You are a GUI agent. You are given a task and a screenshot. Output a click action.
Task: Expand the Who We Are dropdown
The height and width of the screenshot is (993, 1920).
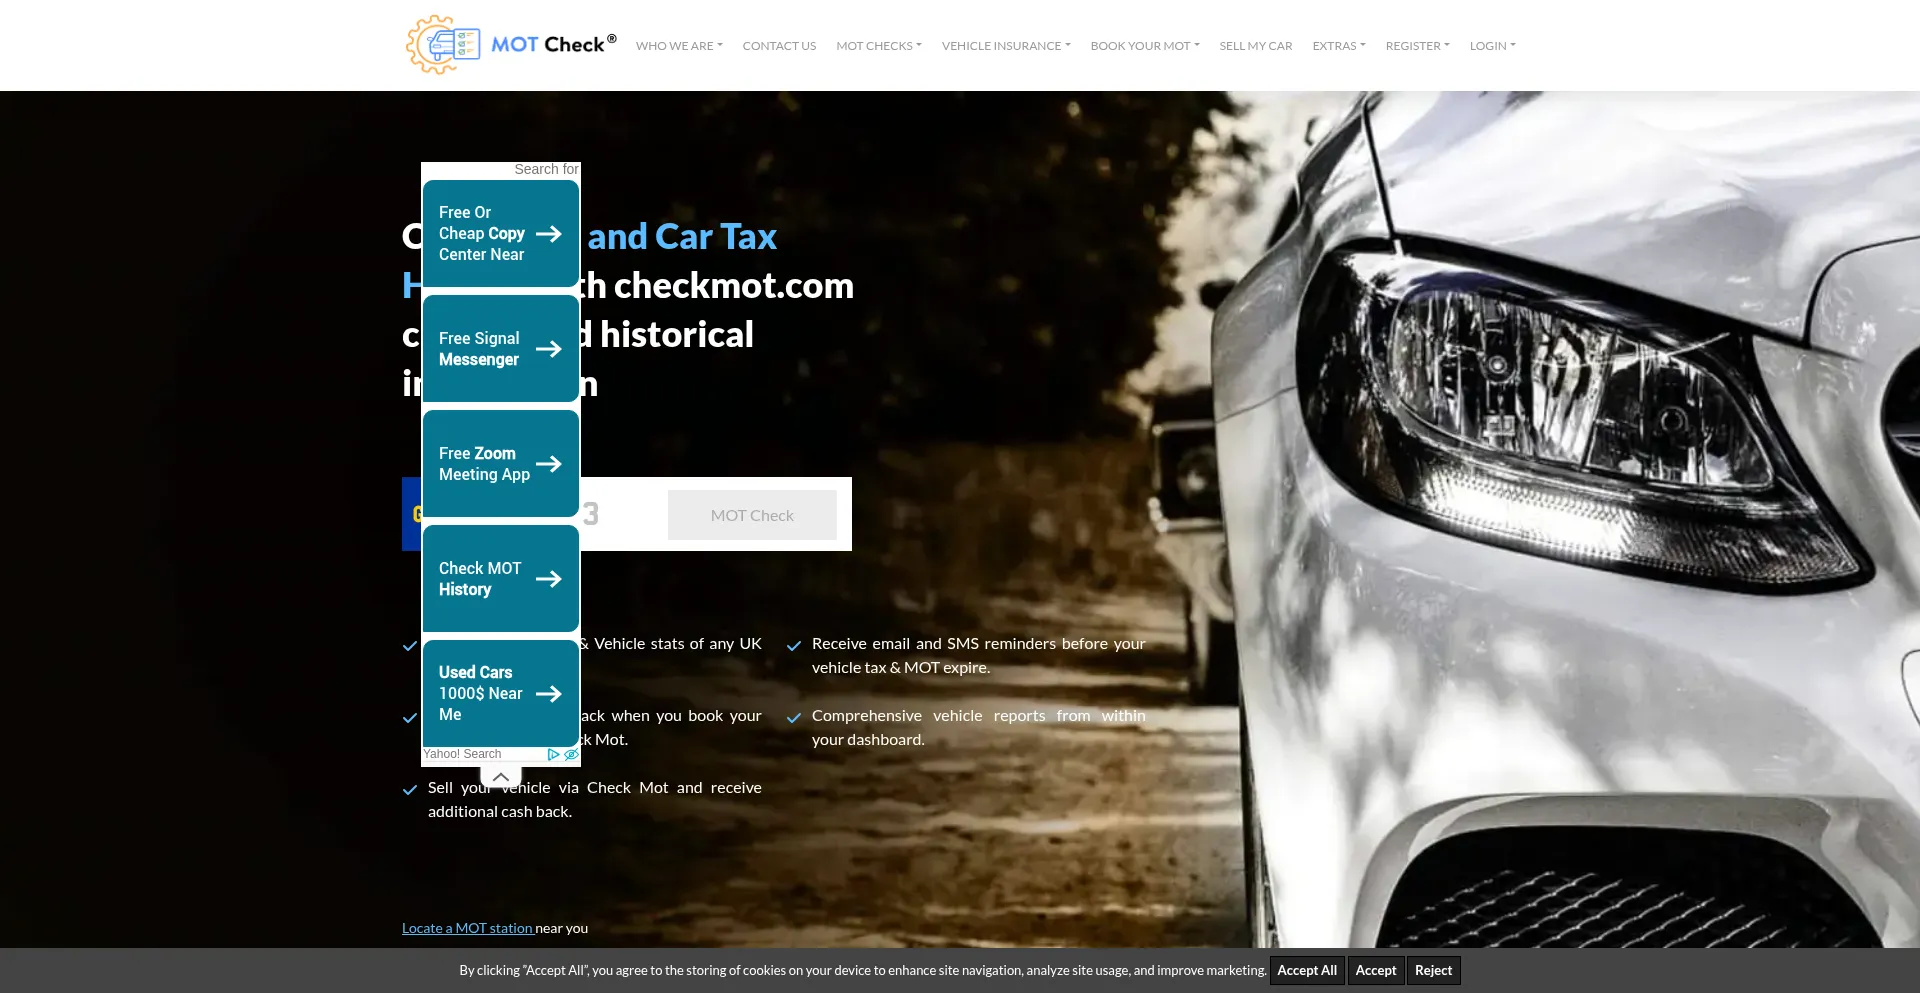678,46
